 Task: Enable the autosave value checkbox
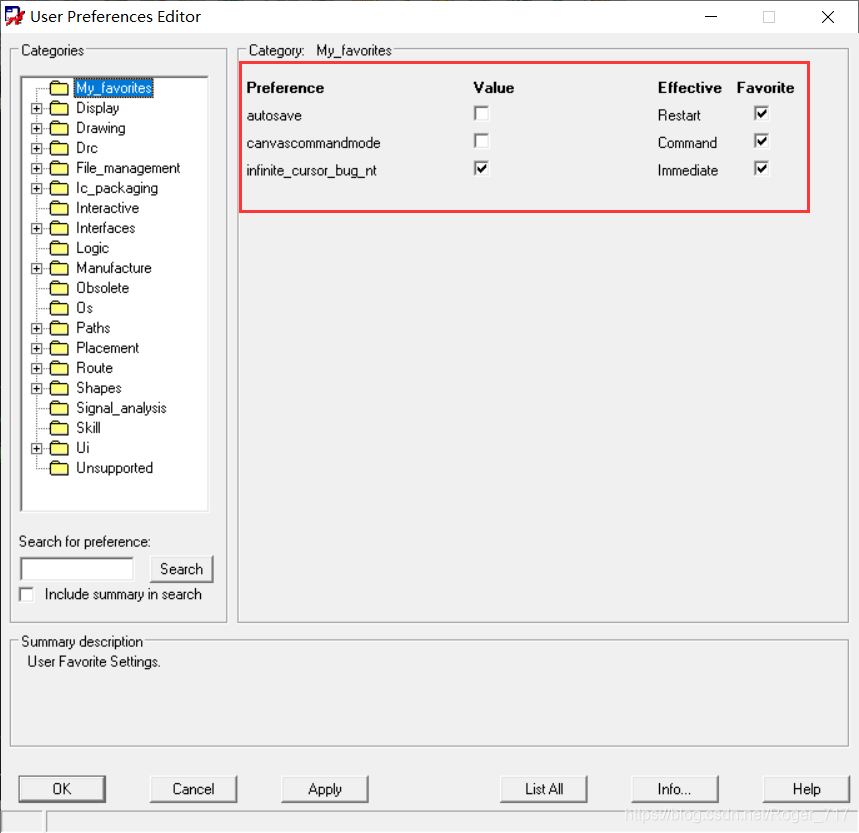[482, 114]
